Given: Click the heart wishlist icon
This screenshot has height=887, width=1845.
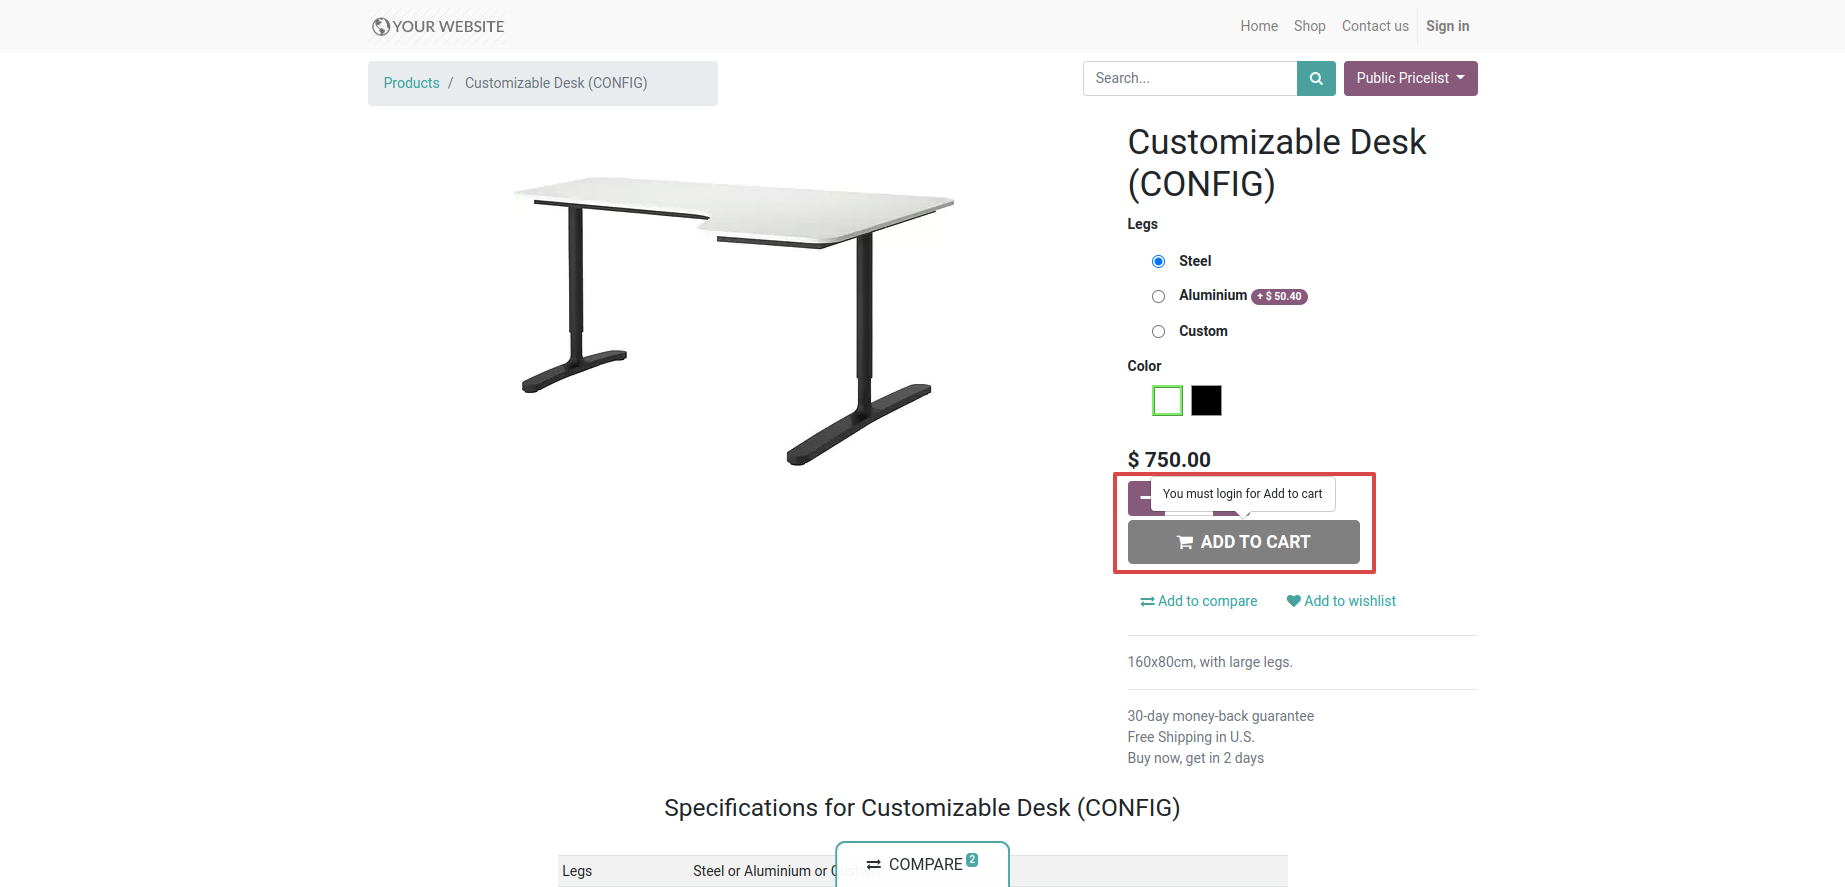Looking at the screenshot, I should 1293,601.
